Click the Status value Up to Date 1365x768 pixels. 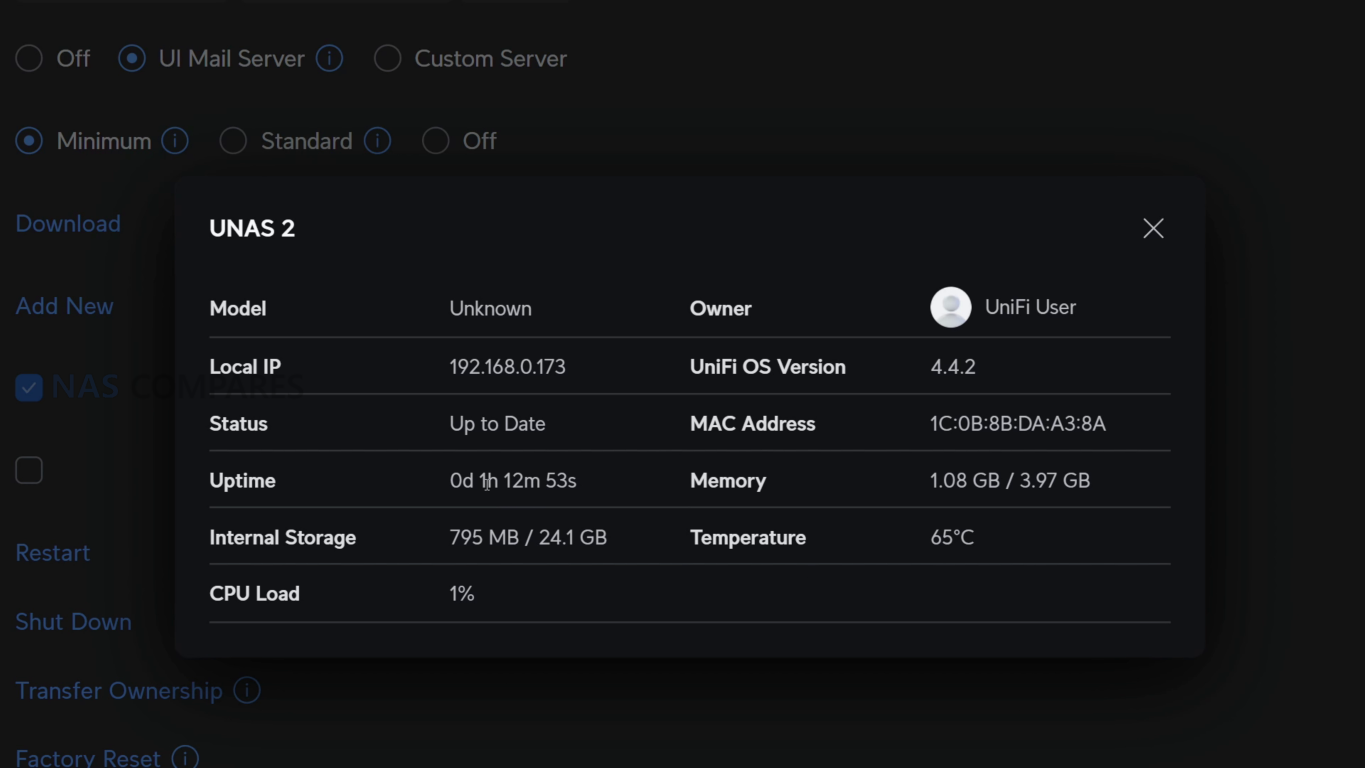[x=497, y=424]
